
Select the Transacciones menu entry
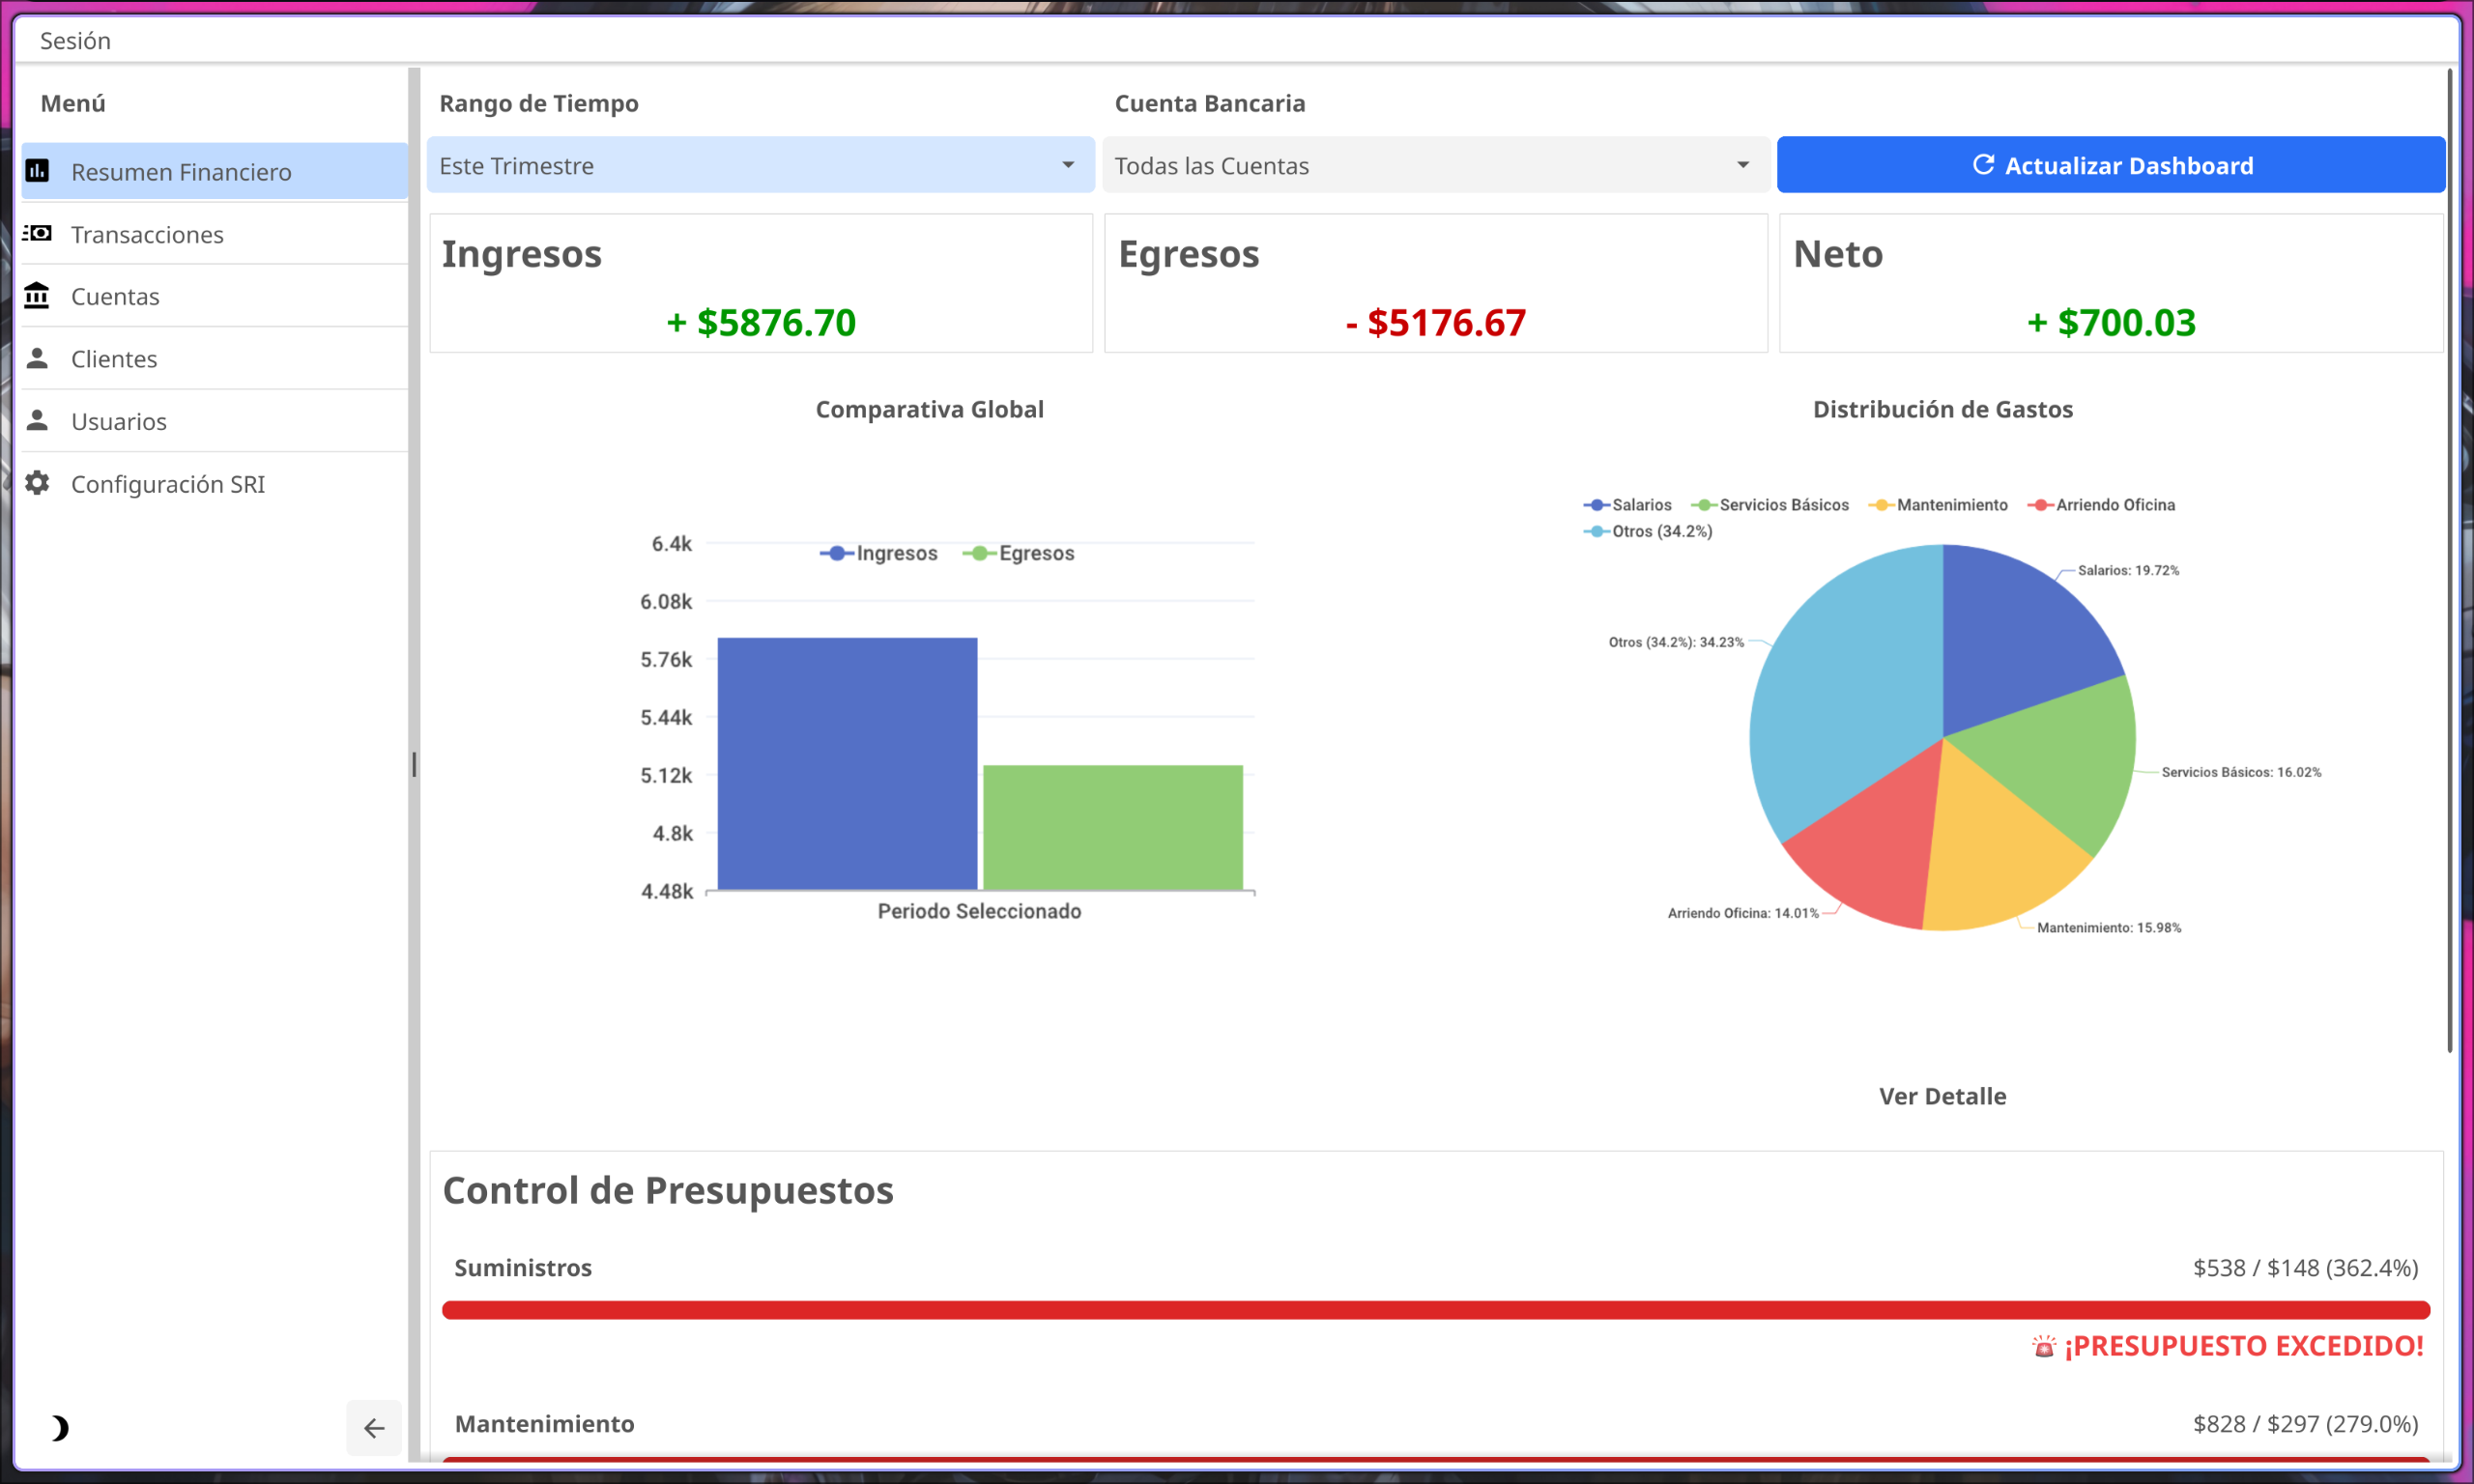click(147, 233)
